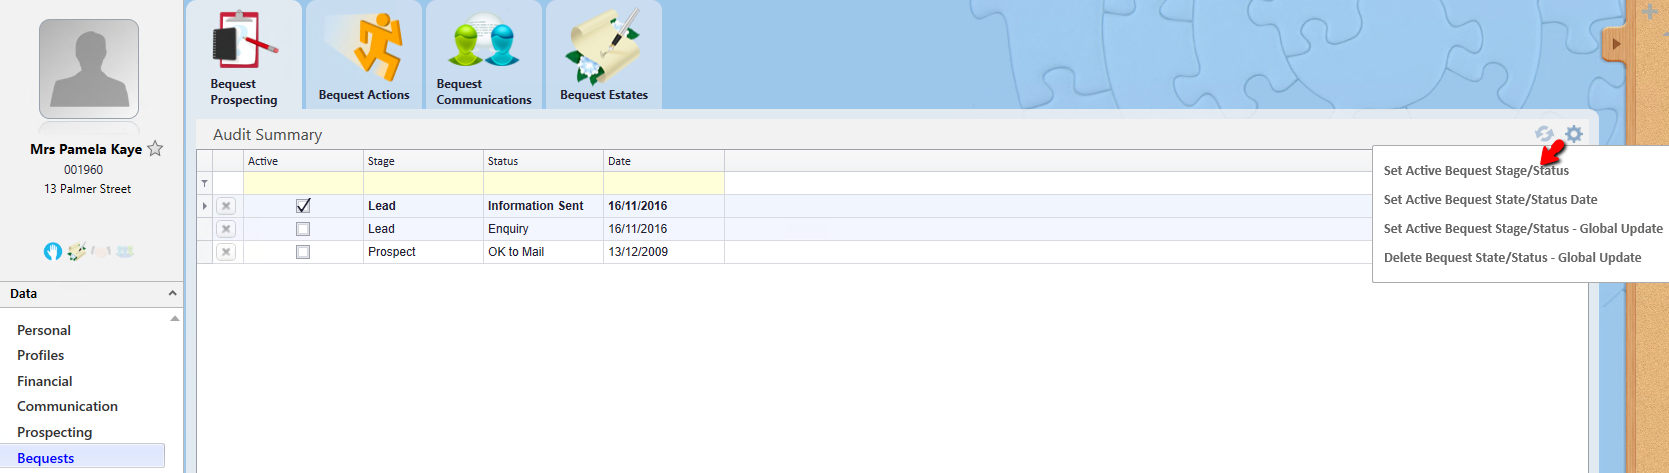
Task: Open the Prospecting data section
Action: click(x=55, y=432)
